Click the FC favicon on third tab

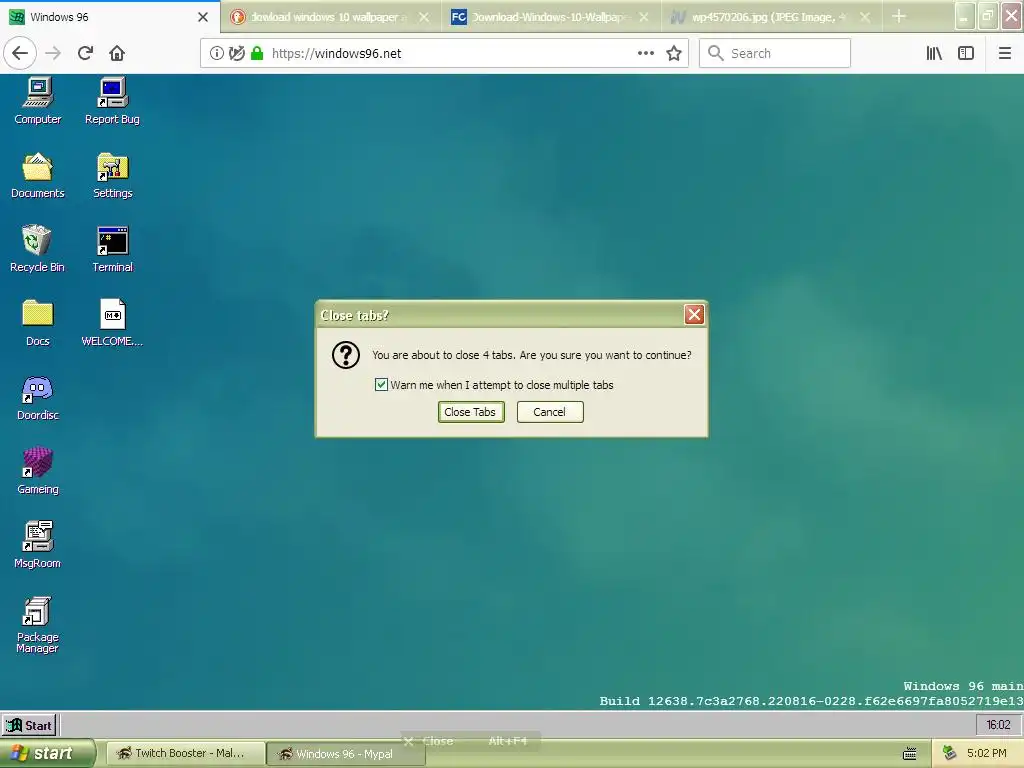pos(459,17)
